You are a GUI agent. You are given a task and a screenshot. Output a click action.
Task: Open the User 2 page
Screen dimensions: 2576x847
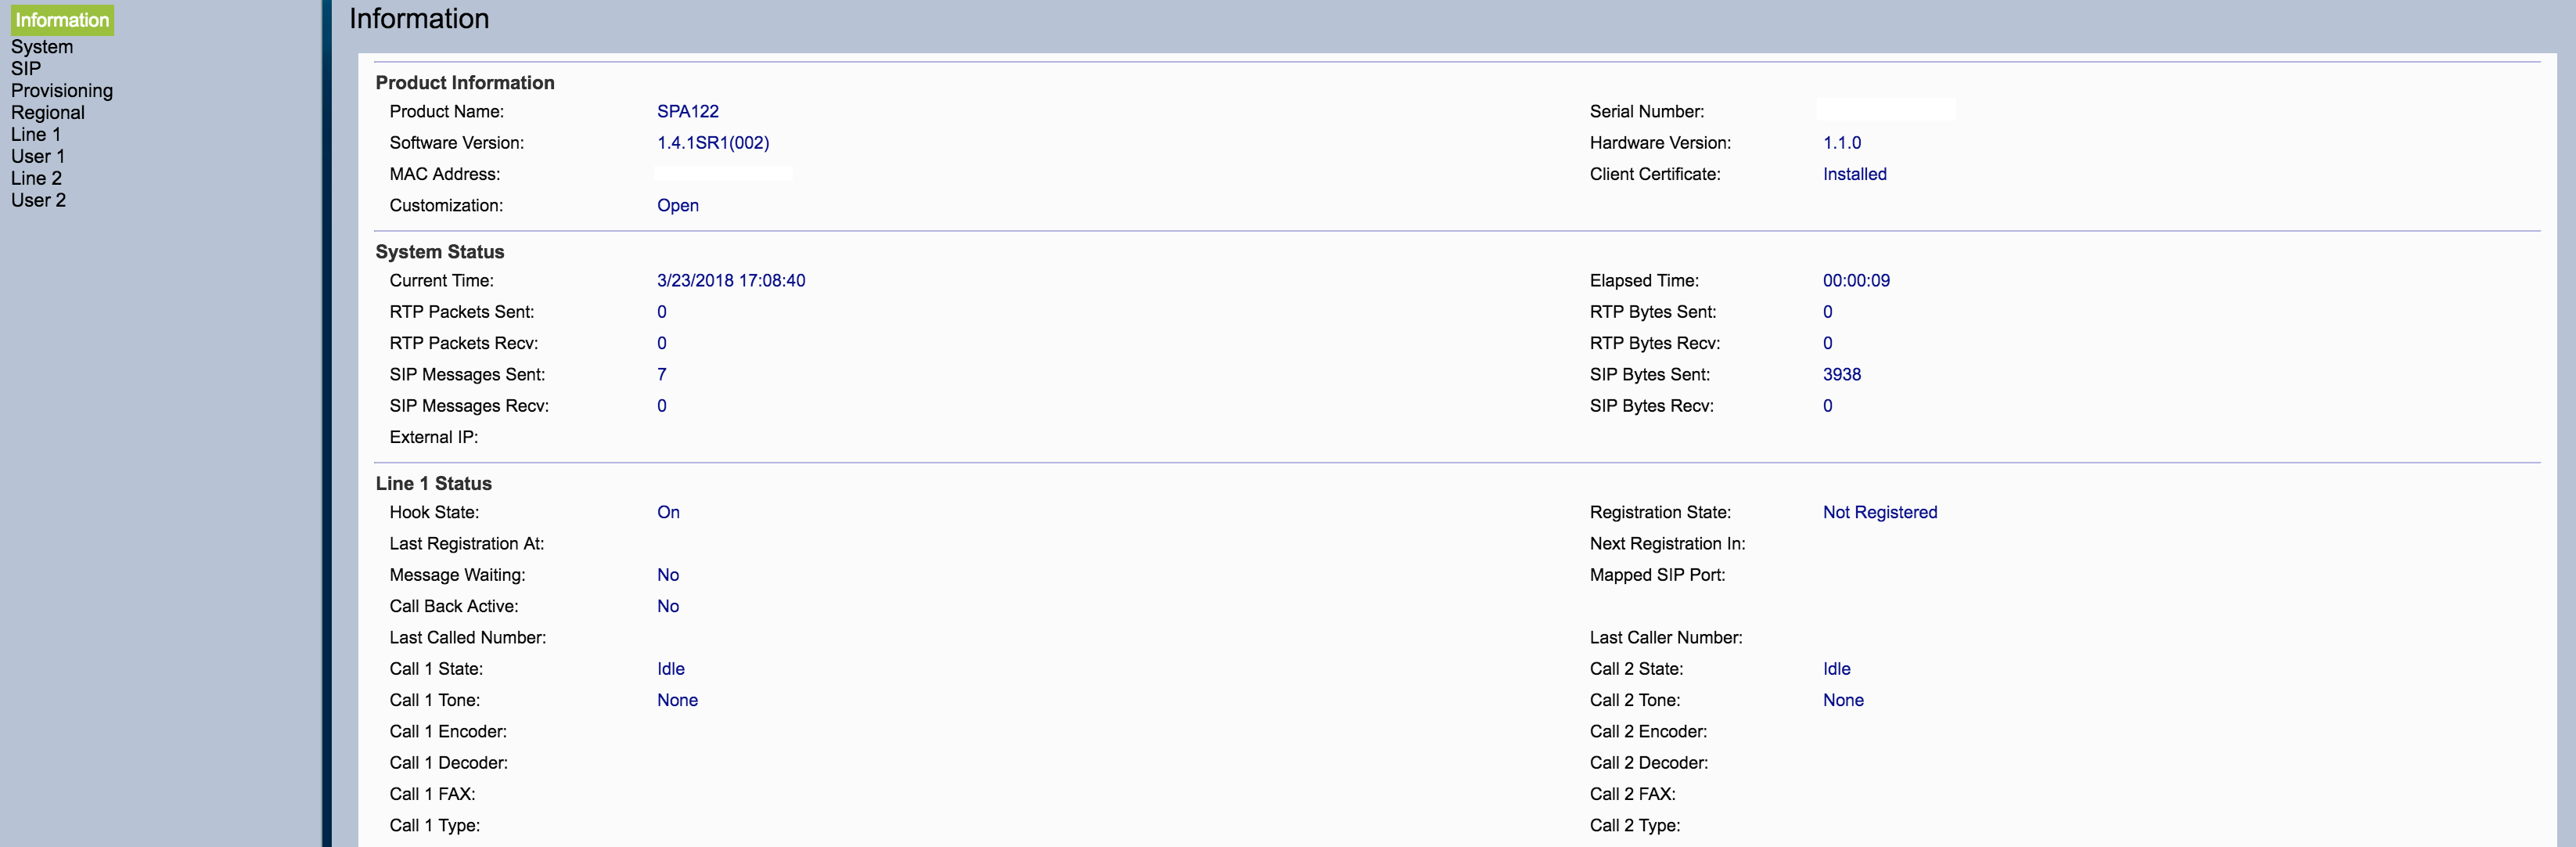tap(38, 201)
